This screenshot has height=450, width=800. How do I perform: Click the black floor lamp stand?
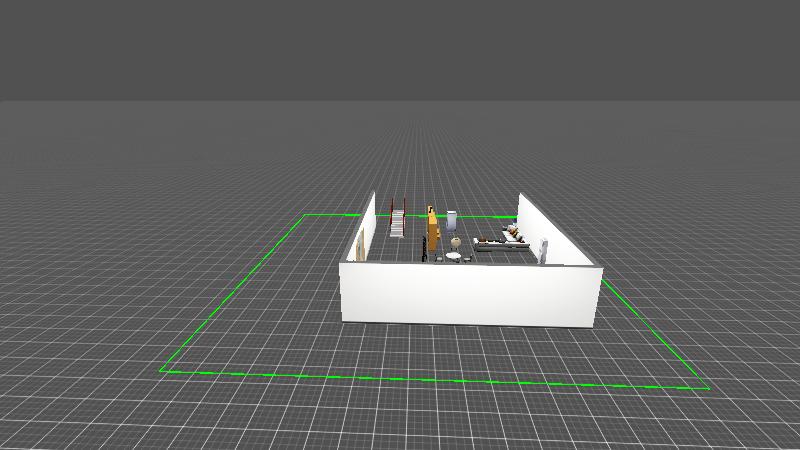tap(425, 250)
